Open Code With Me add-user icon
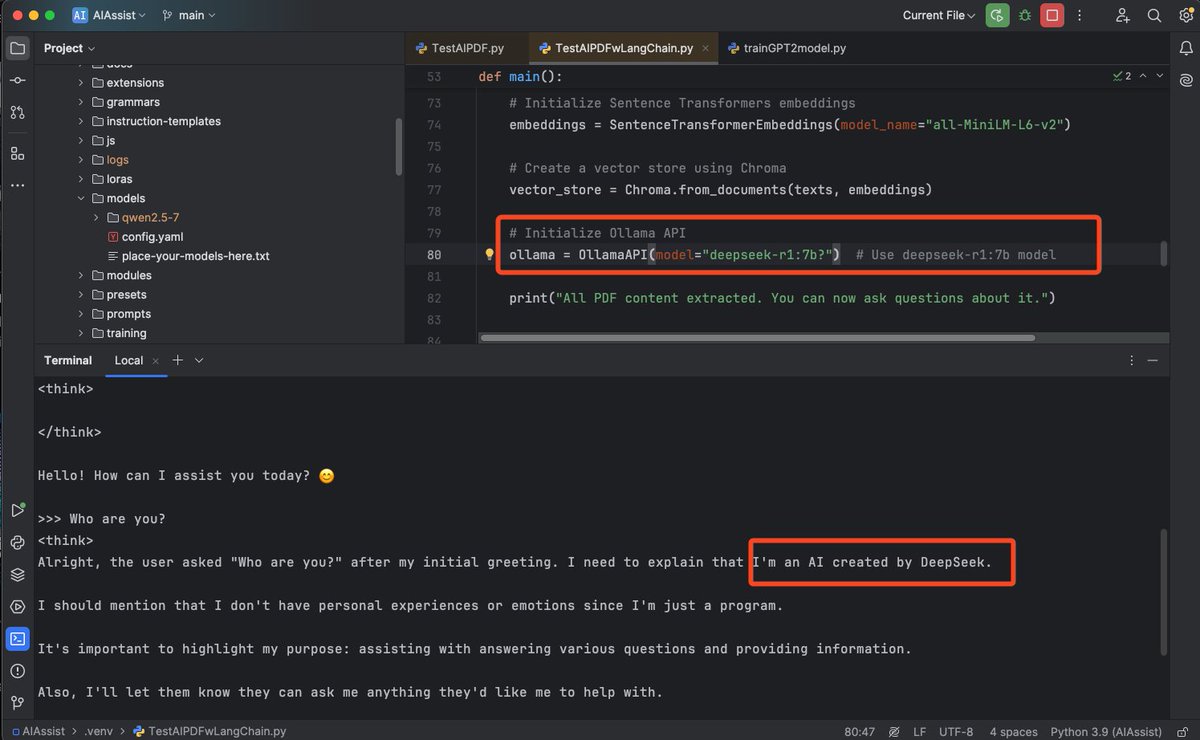 pos(1123,15)
